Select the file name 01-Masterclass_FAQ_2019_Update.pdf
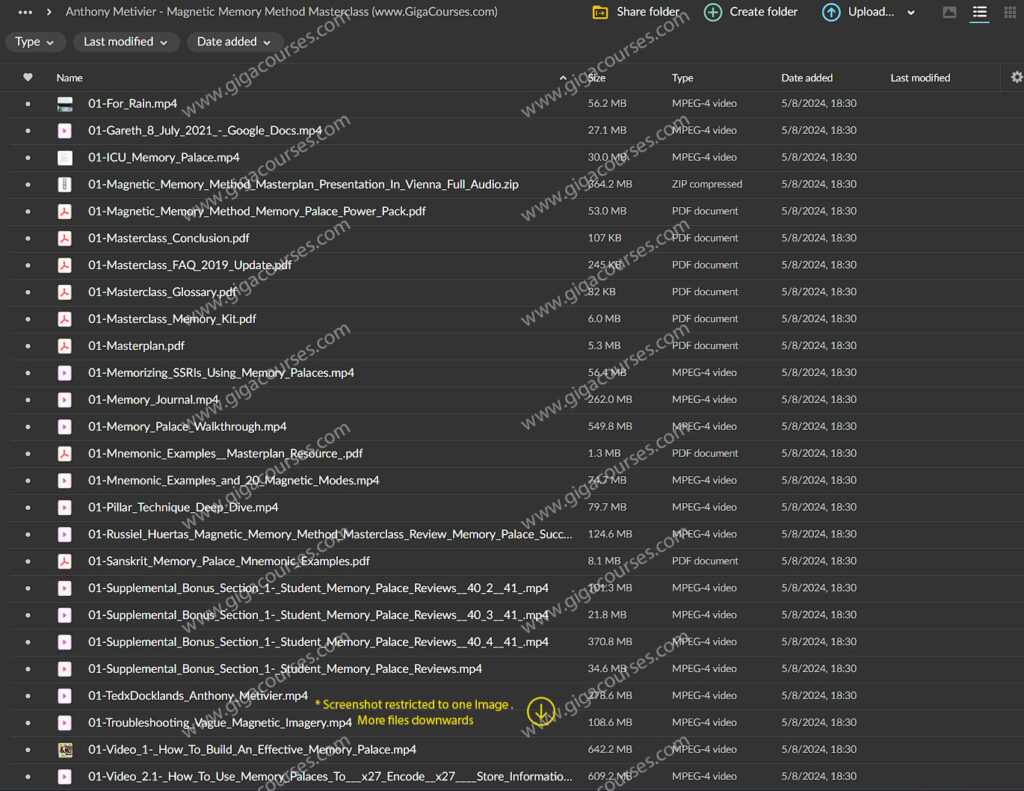1024x791 pixels. (190, 265)
